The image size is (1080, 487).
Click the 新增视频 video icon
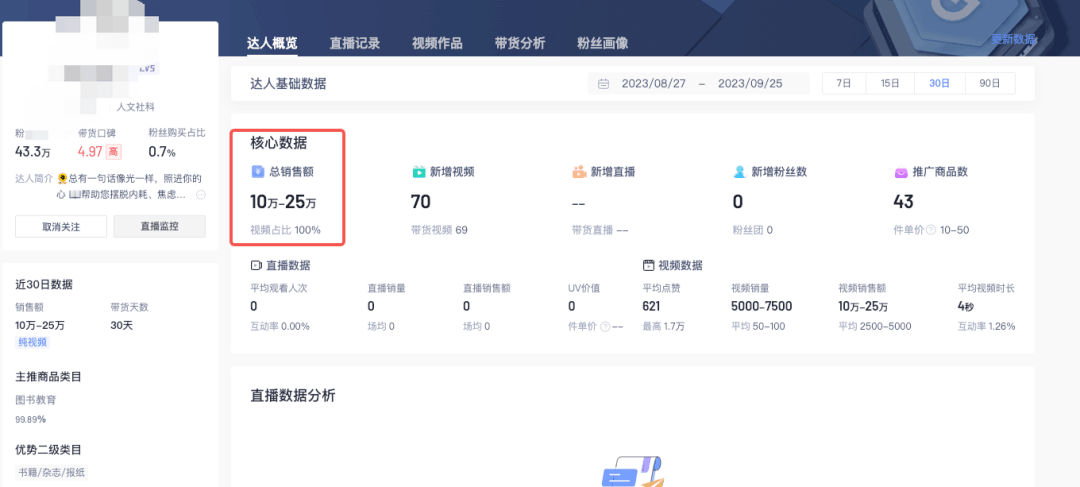click(419, 172)
